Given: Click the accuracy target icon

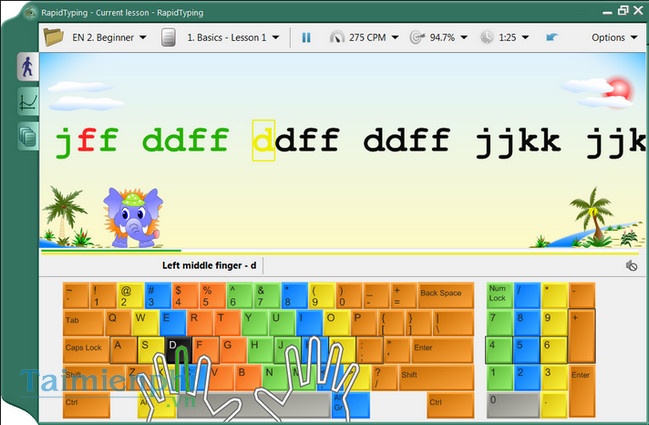Looking at the screenshot, I should 417,37.
